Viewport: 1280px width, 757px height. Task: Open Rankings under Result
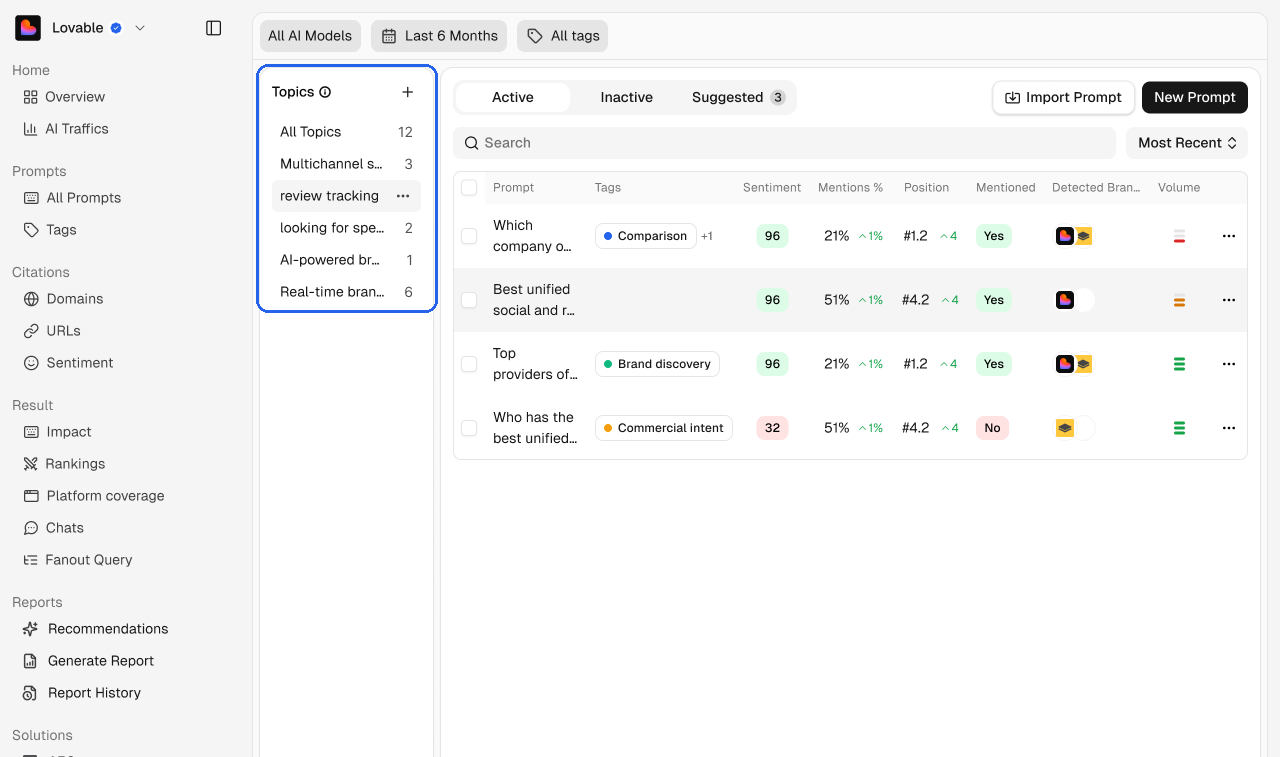pyautogui.click(x=64, y=464)
